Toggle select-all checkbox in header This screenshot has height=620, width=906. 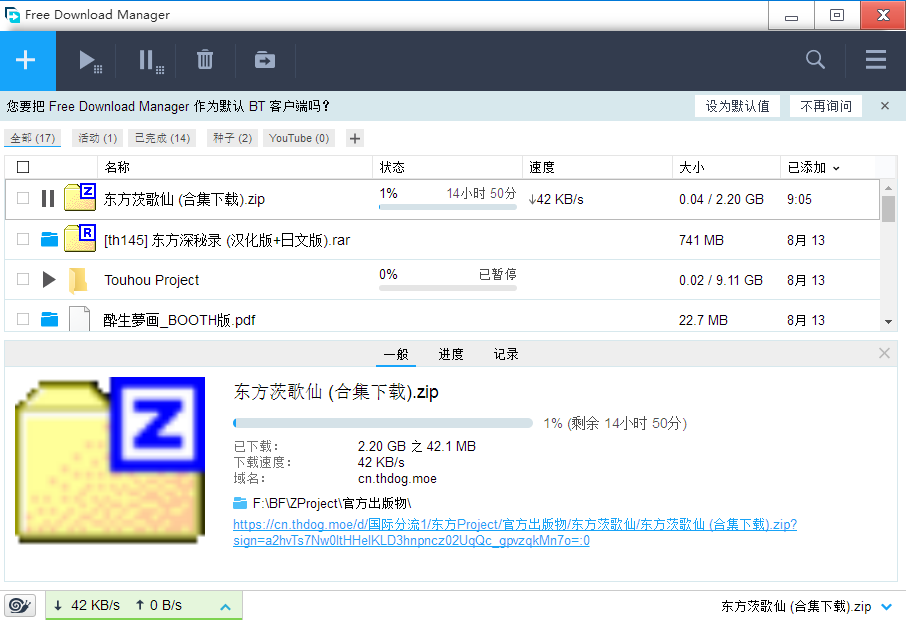23,167
